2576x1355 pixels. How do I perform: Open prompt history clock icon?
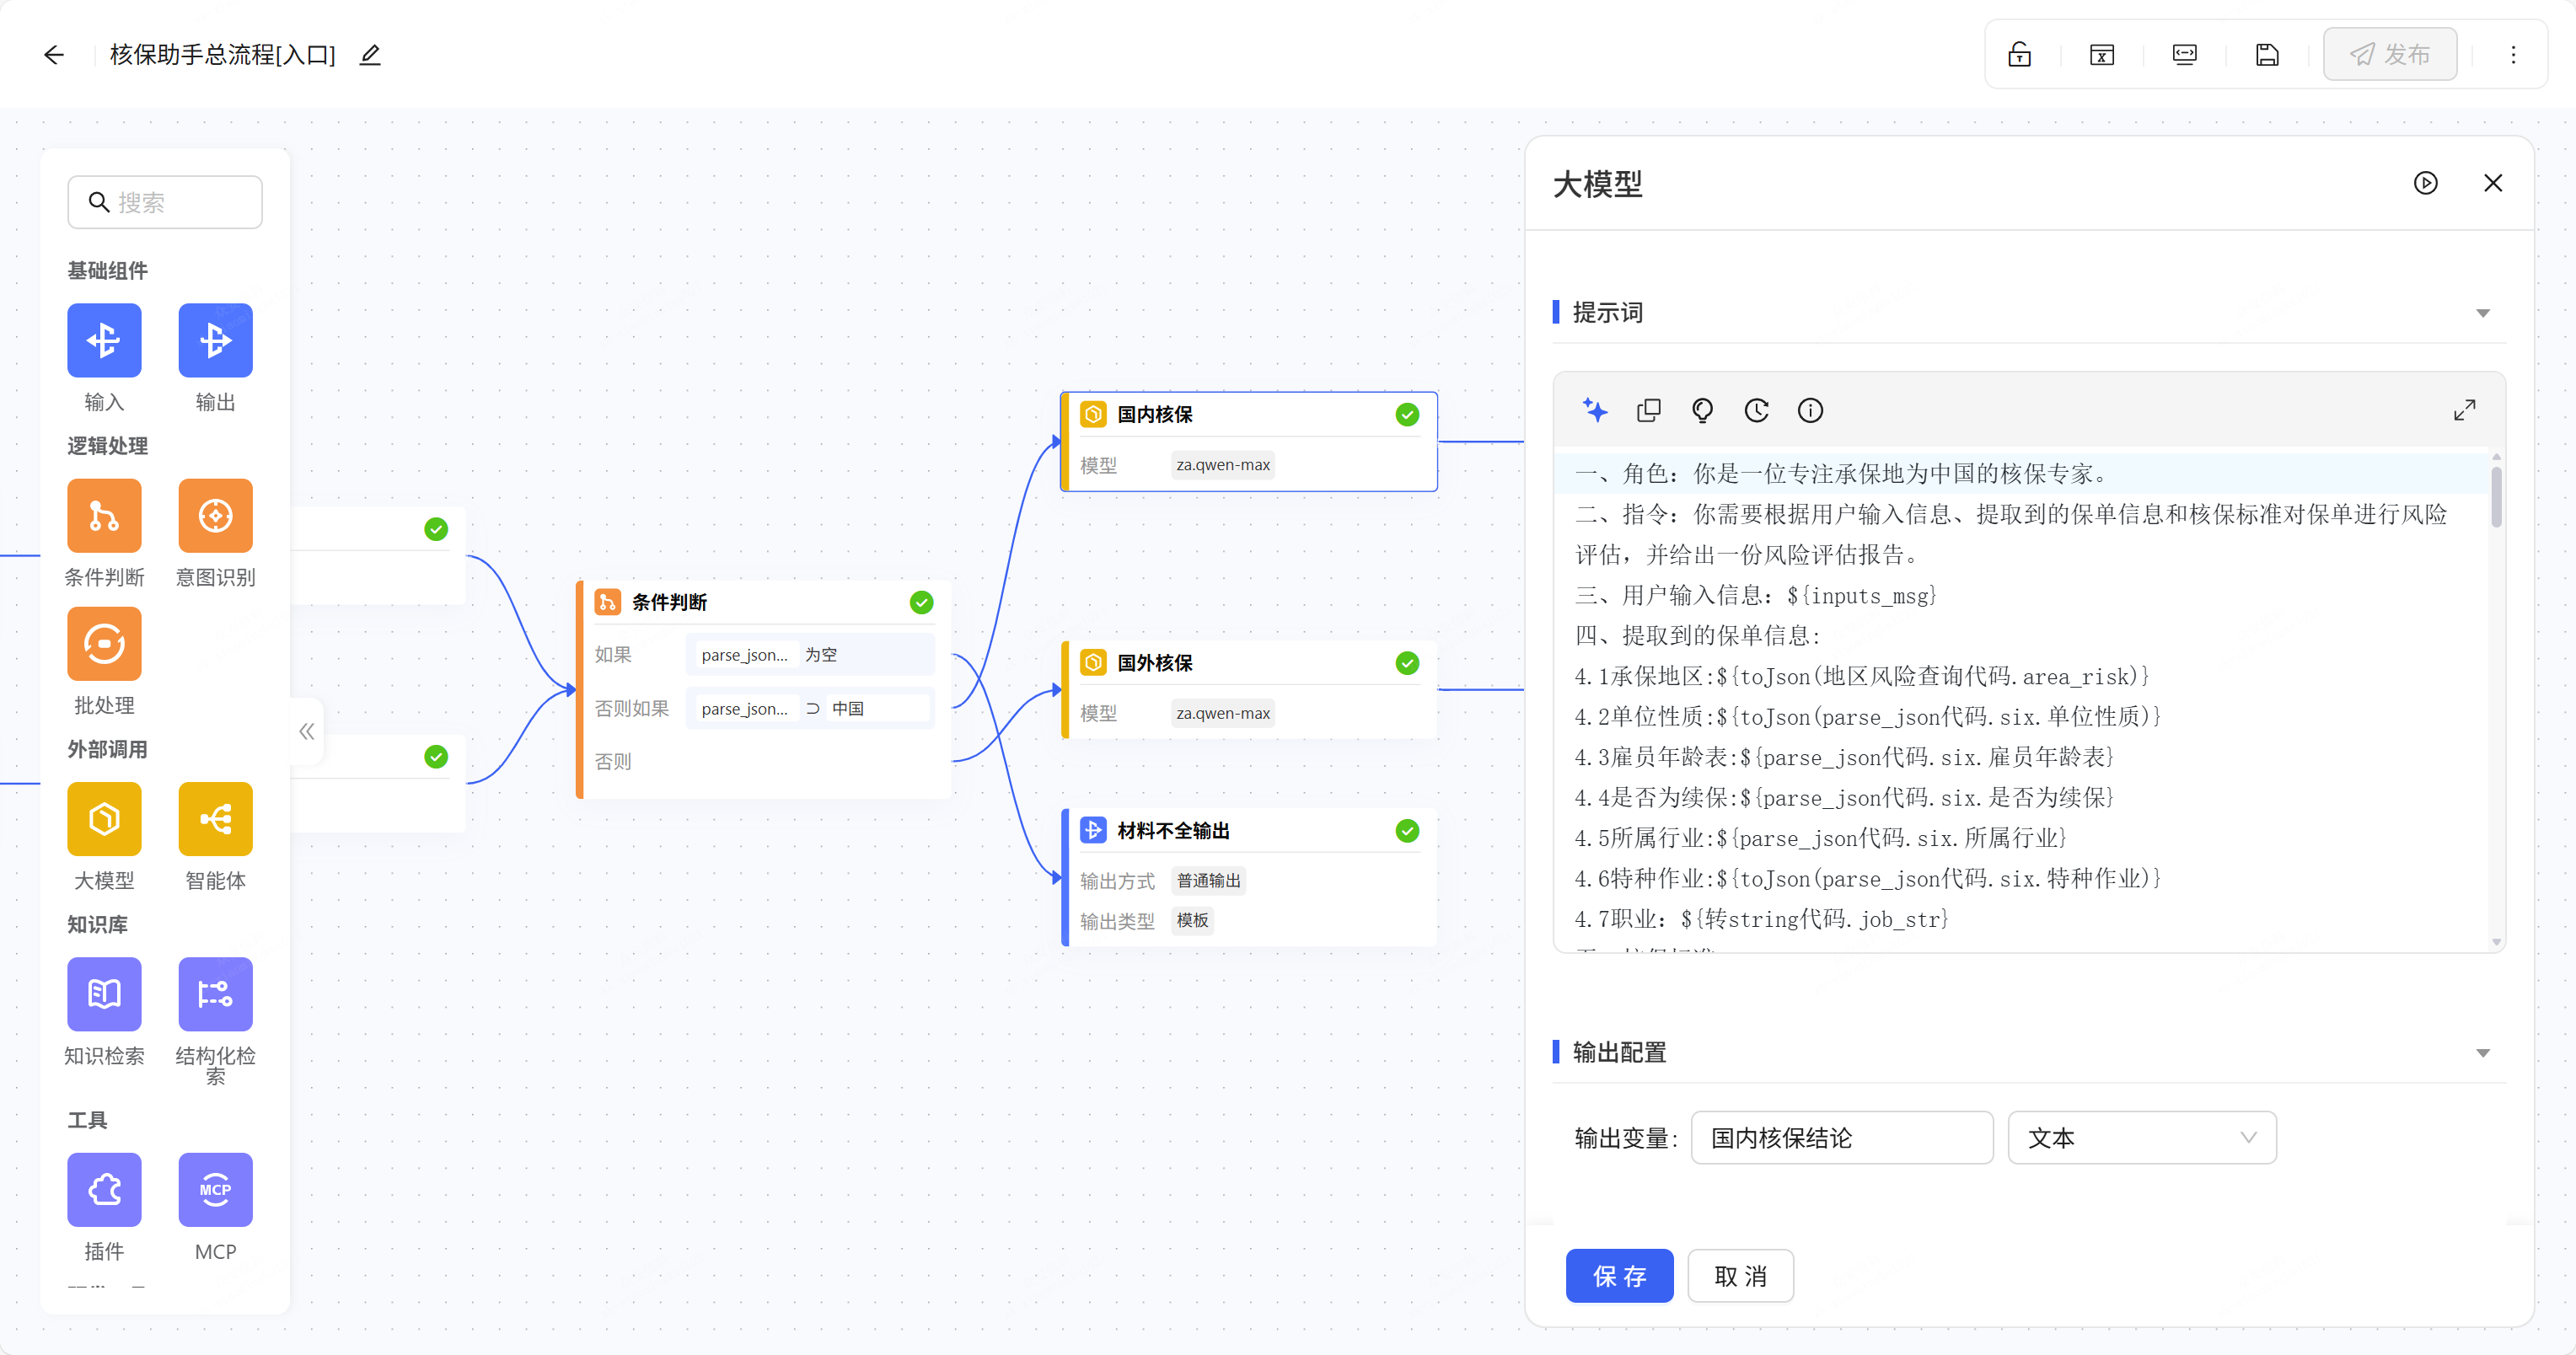[x=1756, y=410]
